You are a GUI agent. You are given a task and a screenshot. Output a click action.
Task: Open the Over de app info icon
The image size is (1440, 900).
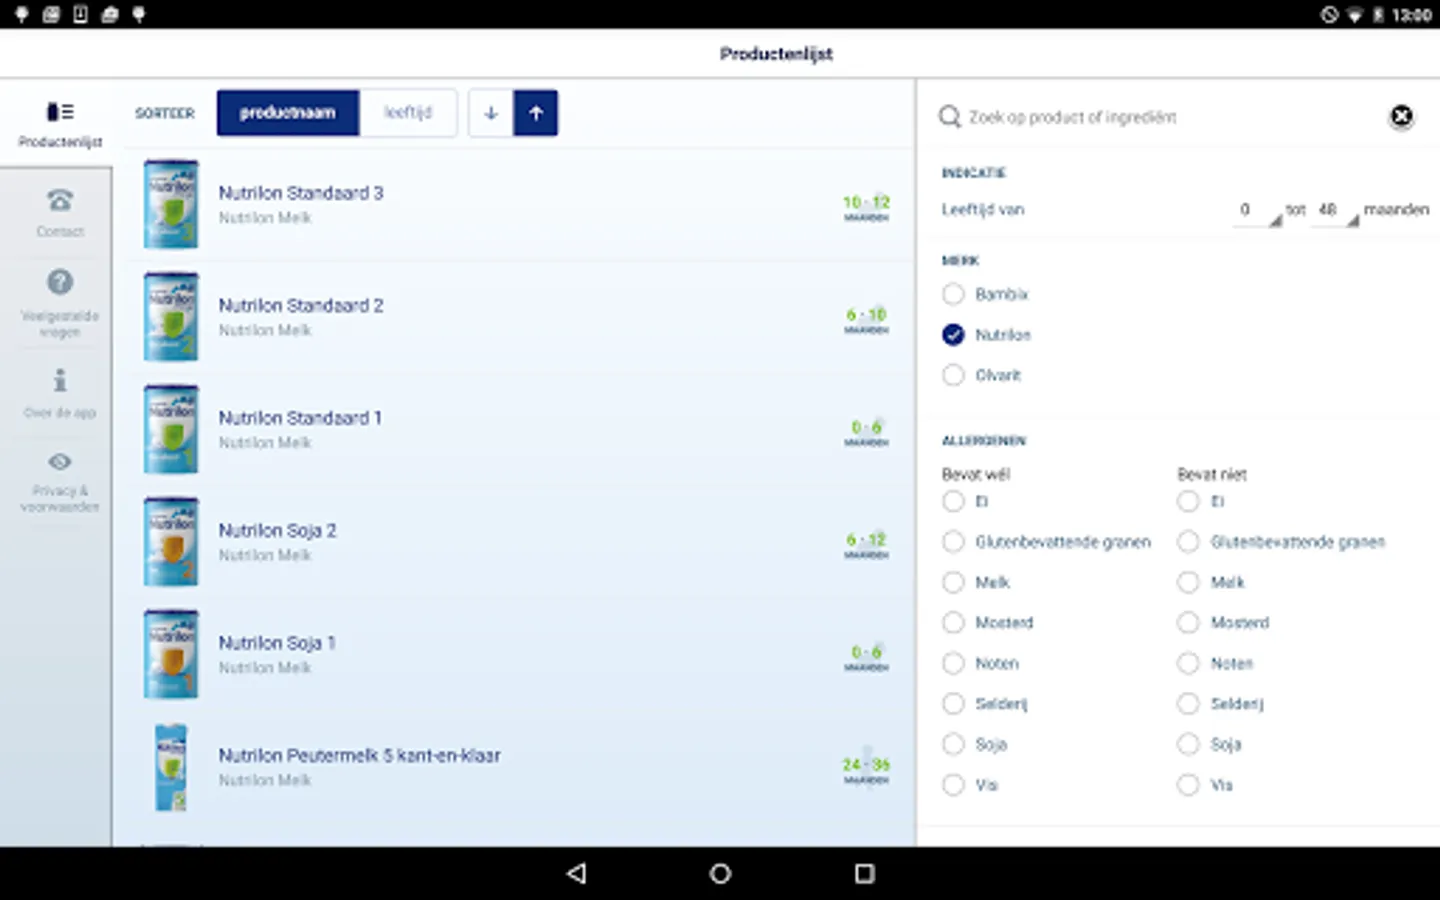click(60, 380)
